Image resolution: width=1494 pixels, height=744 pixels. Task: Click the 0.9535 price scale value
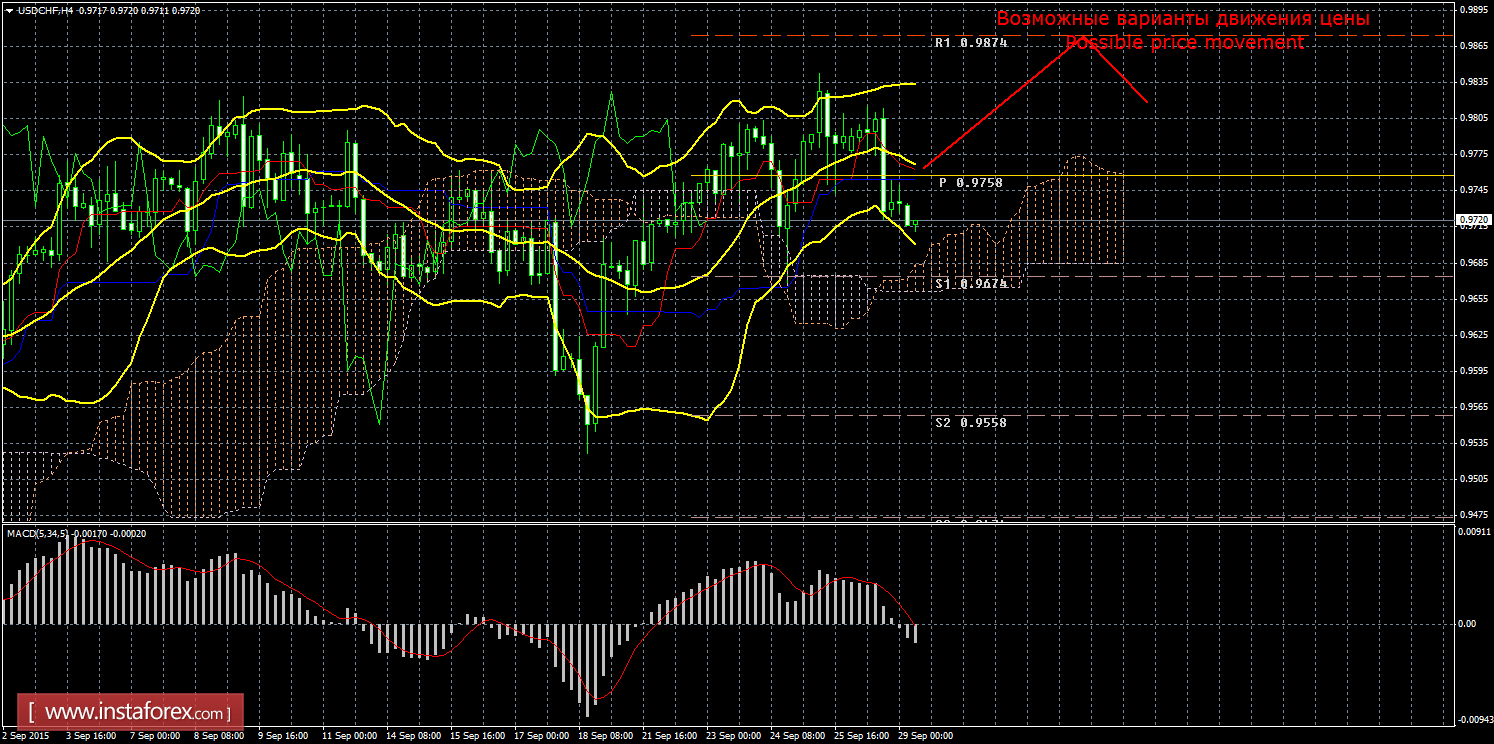tap(1472, 443)
